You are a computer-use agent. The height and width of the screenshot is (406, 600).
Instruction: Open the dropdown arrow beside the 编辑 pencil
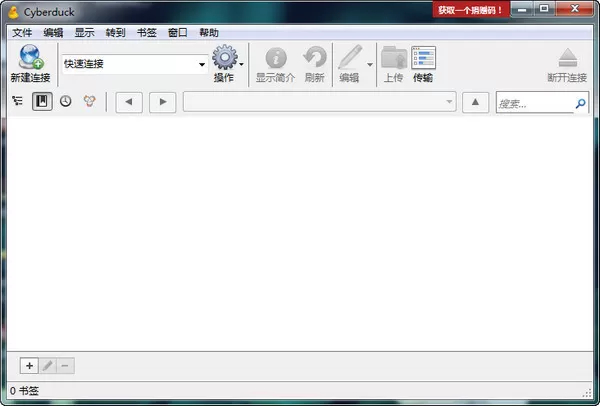click(x=370, y=65)
